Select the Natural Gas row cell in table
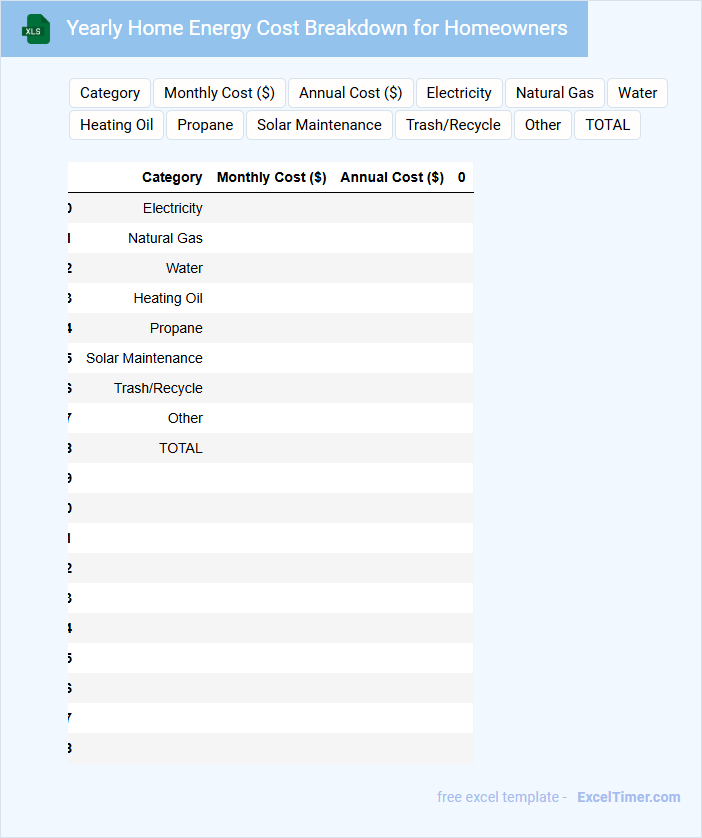Screen dimensions: 702x838 pos(165,238)
